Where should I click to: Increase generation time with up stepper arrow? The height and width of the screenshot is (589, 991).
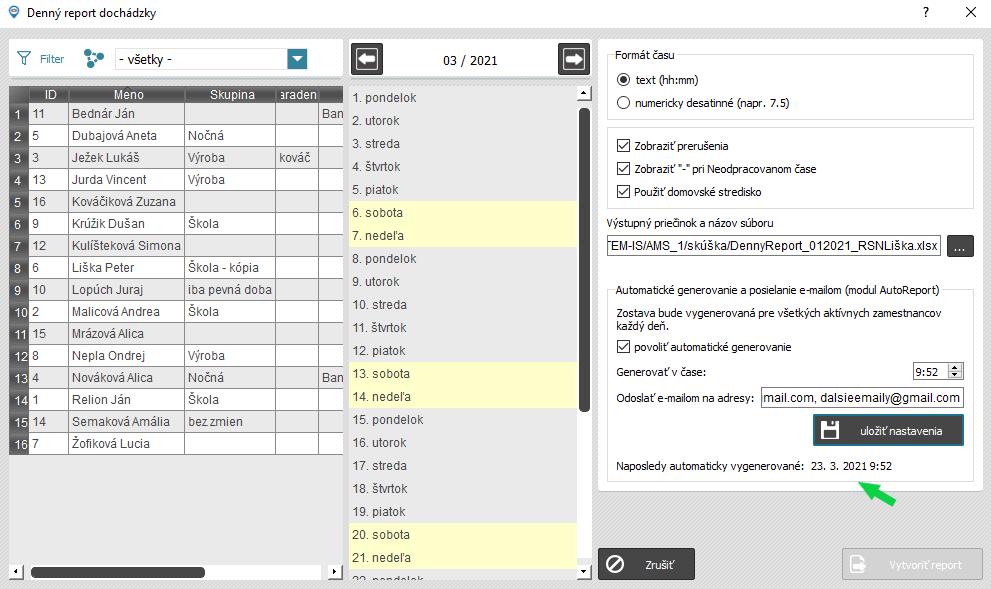(955, 367)
